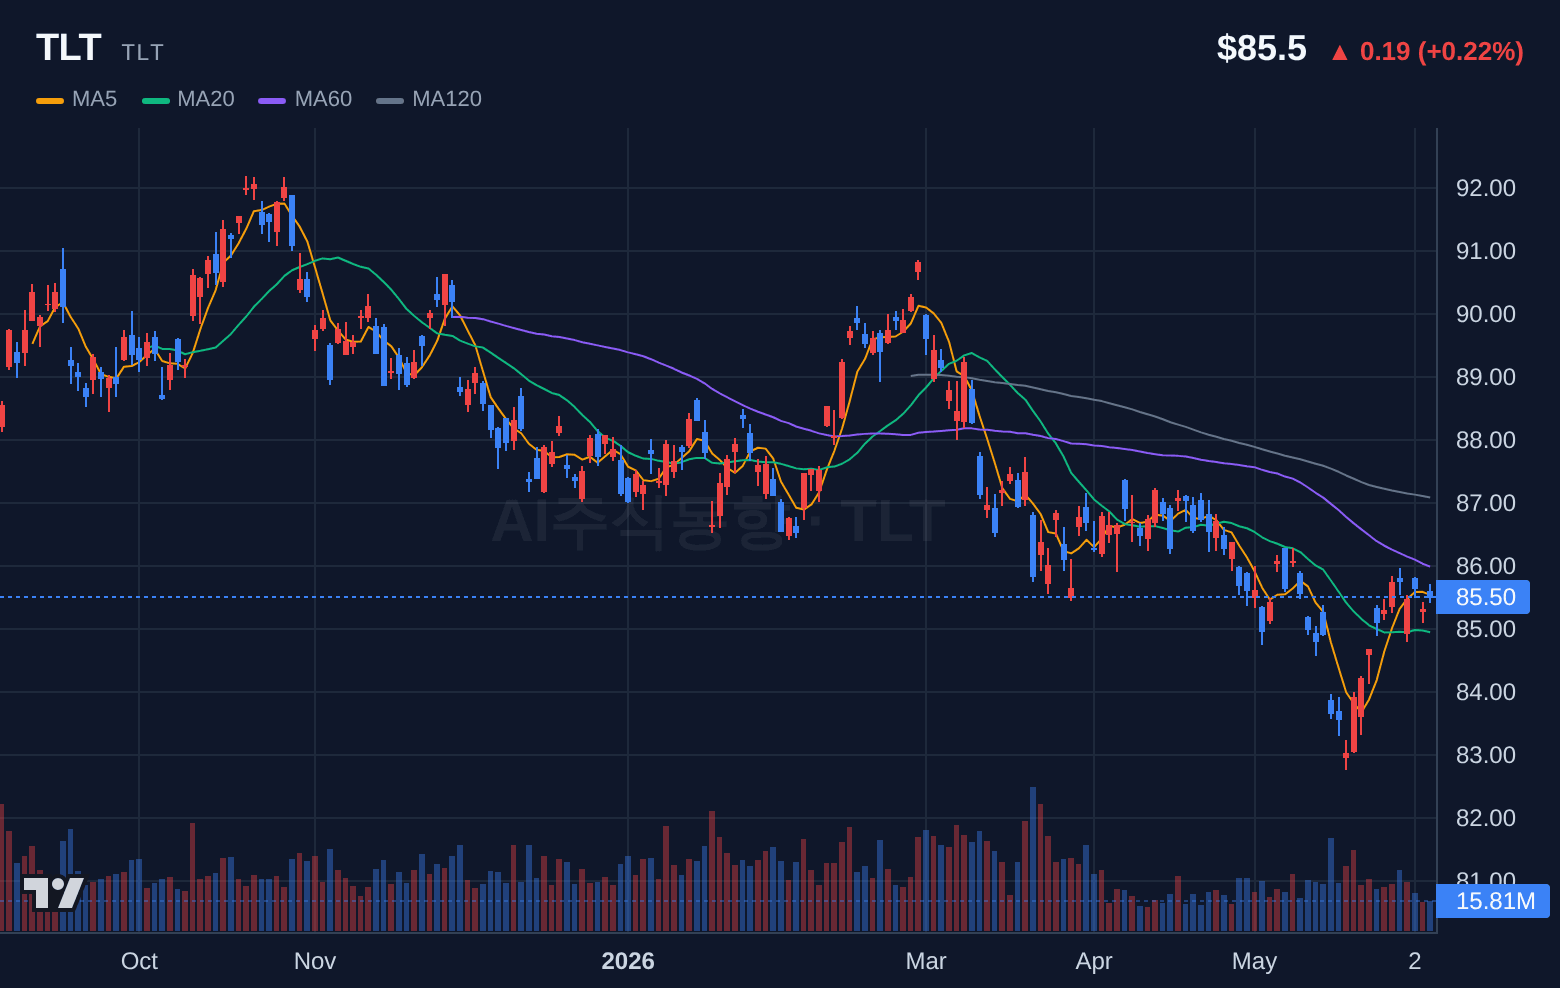
Task: Click the gray MA120 color swatch
Action: [390, 100]
